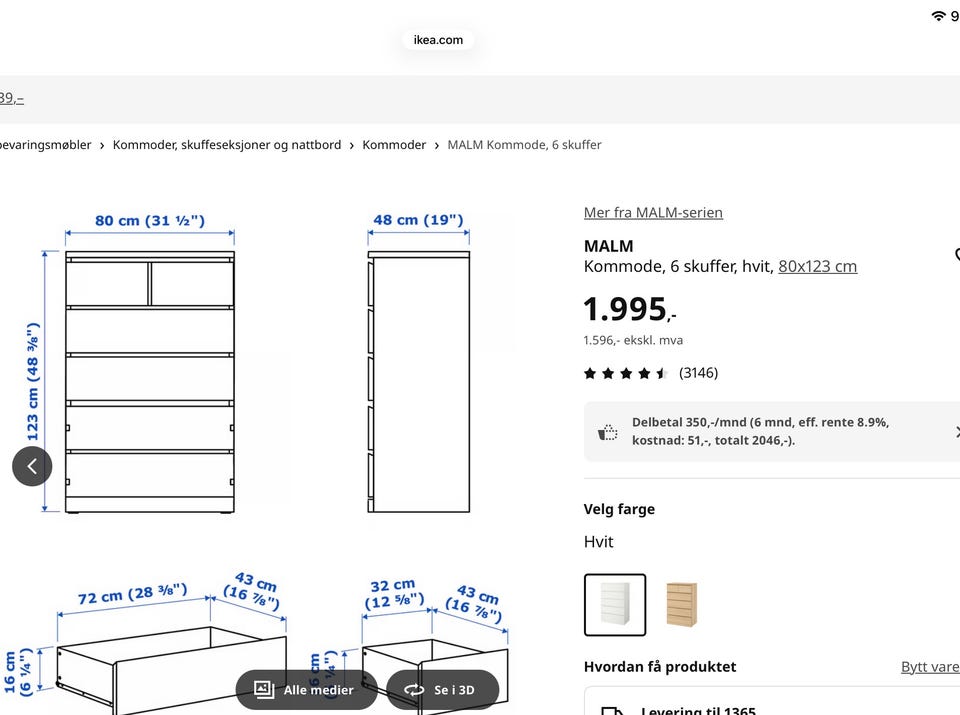Select the oak veneer color swatch
Viewport: 960px width, 715px height.
(681, 605)
